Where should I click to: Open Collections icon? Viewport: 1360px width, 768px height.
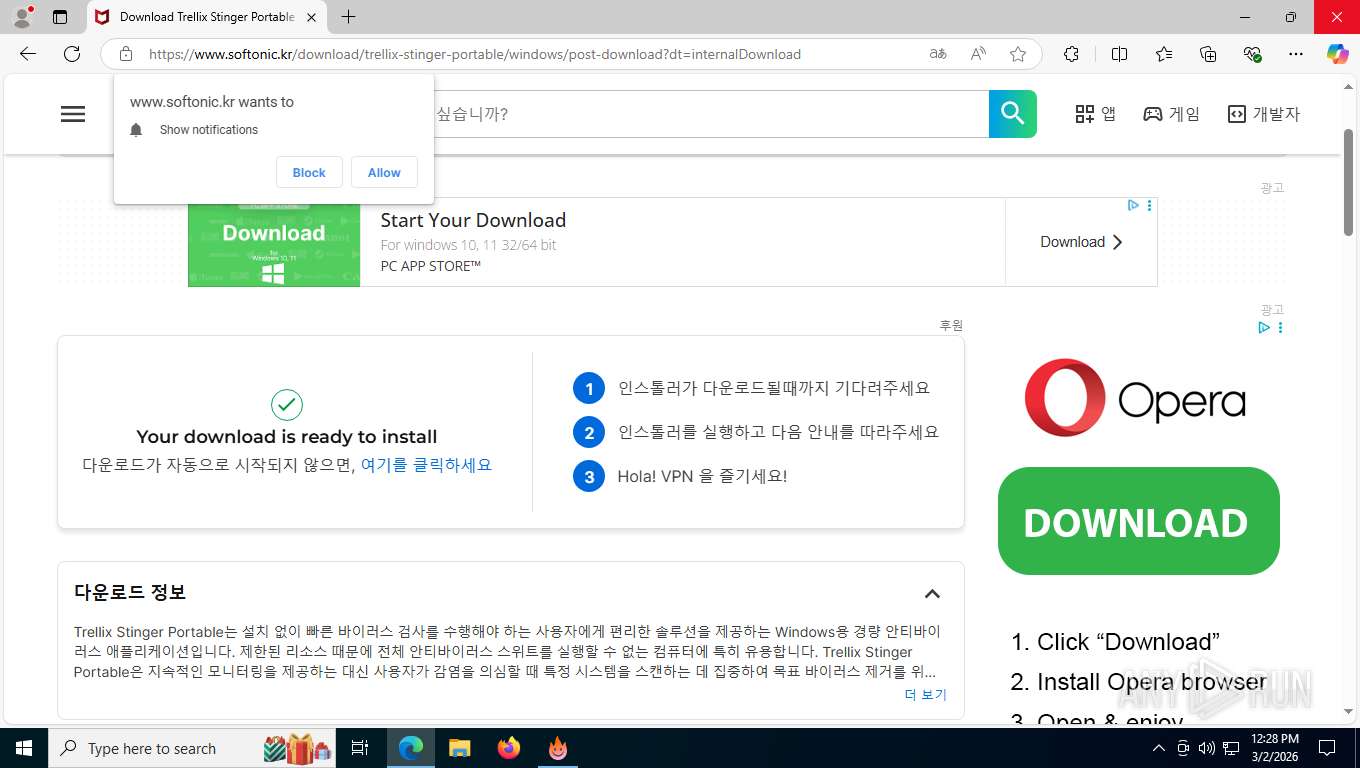[x=1208, y=54]
